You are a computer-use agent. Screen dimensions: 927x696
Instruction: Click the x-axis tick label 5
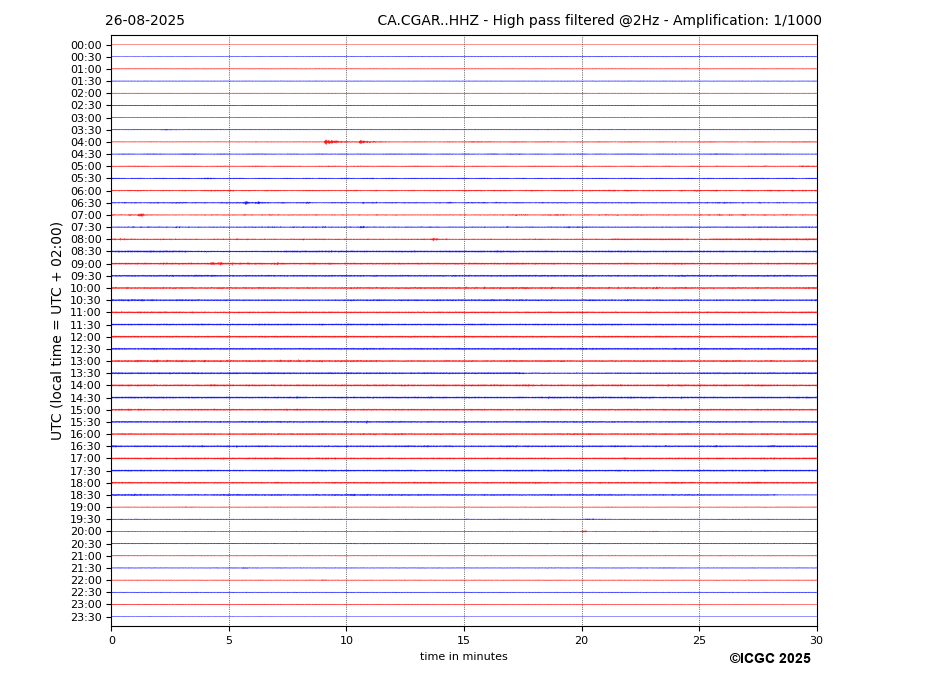229,640
